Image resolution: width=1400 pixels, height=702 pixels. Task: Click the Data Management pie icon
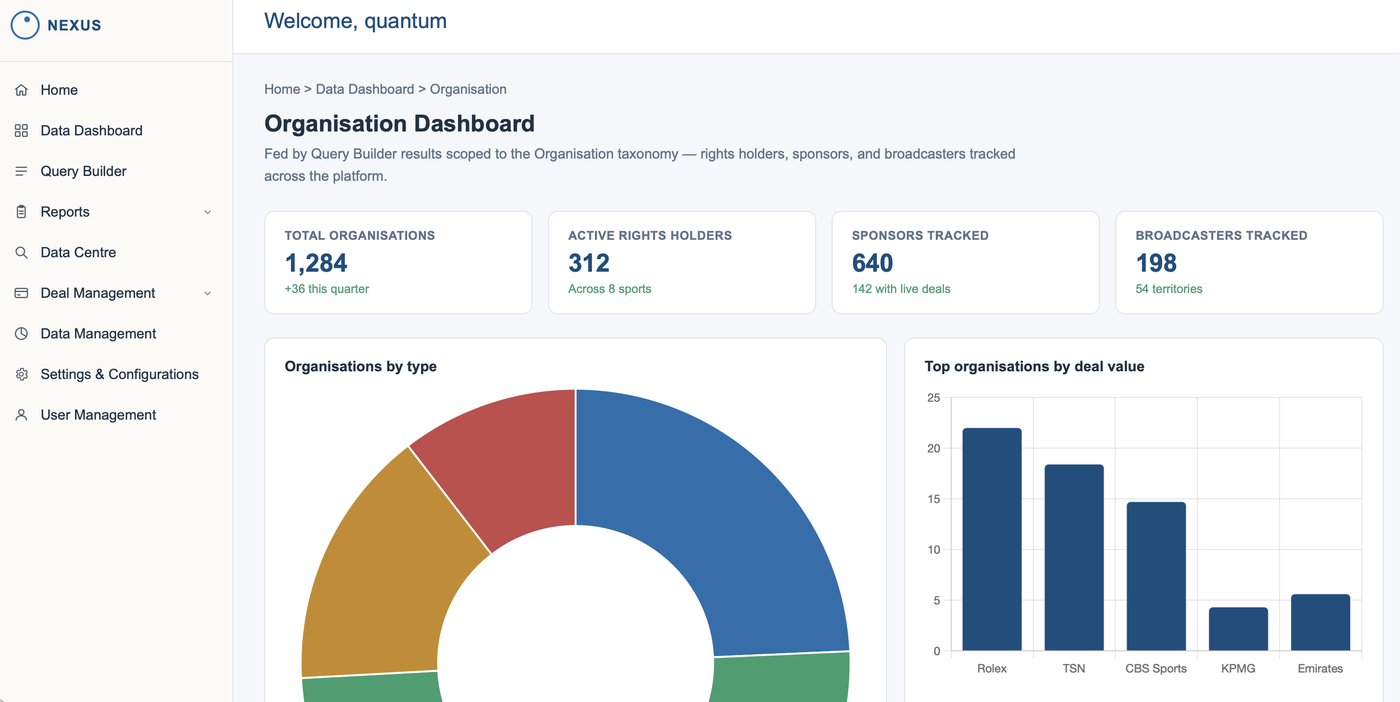coord(21,334)
